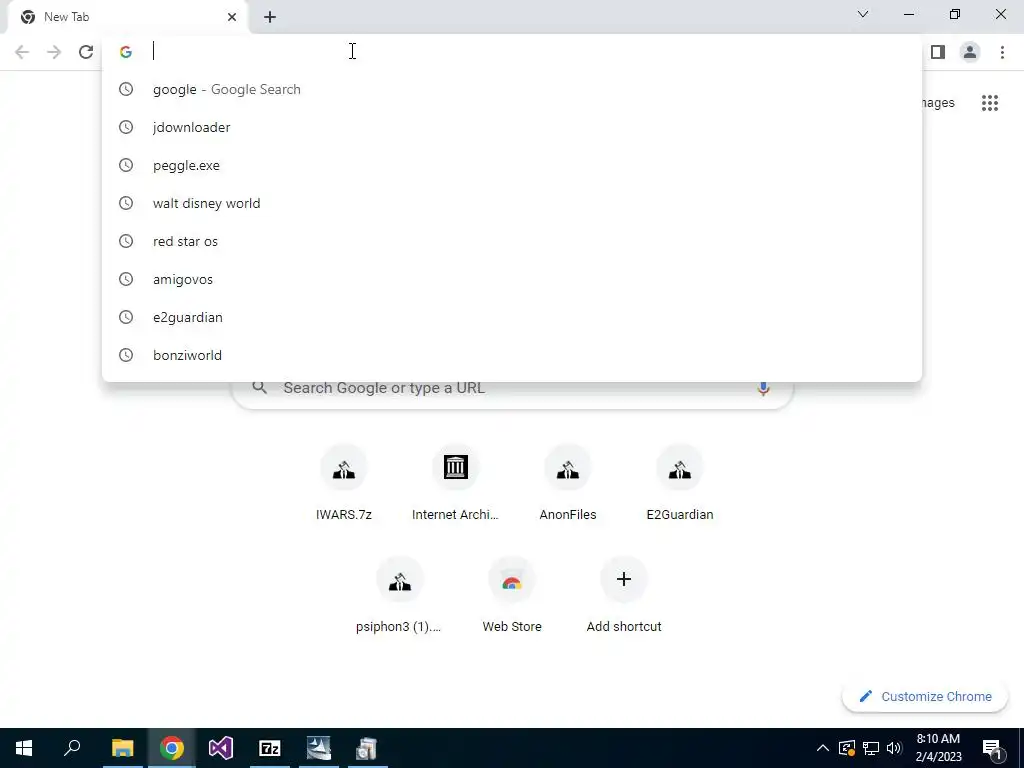Image resolution: width=1024 pixels, height=768 pixels.
Task: Open the AnonFiles shortcut
Action: point(568,483)
